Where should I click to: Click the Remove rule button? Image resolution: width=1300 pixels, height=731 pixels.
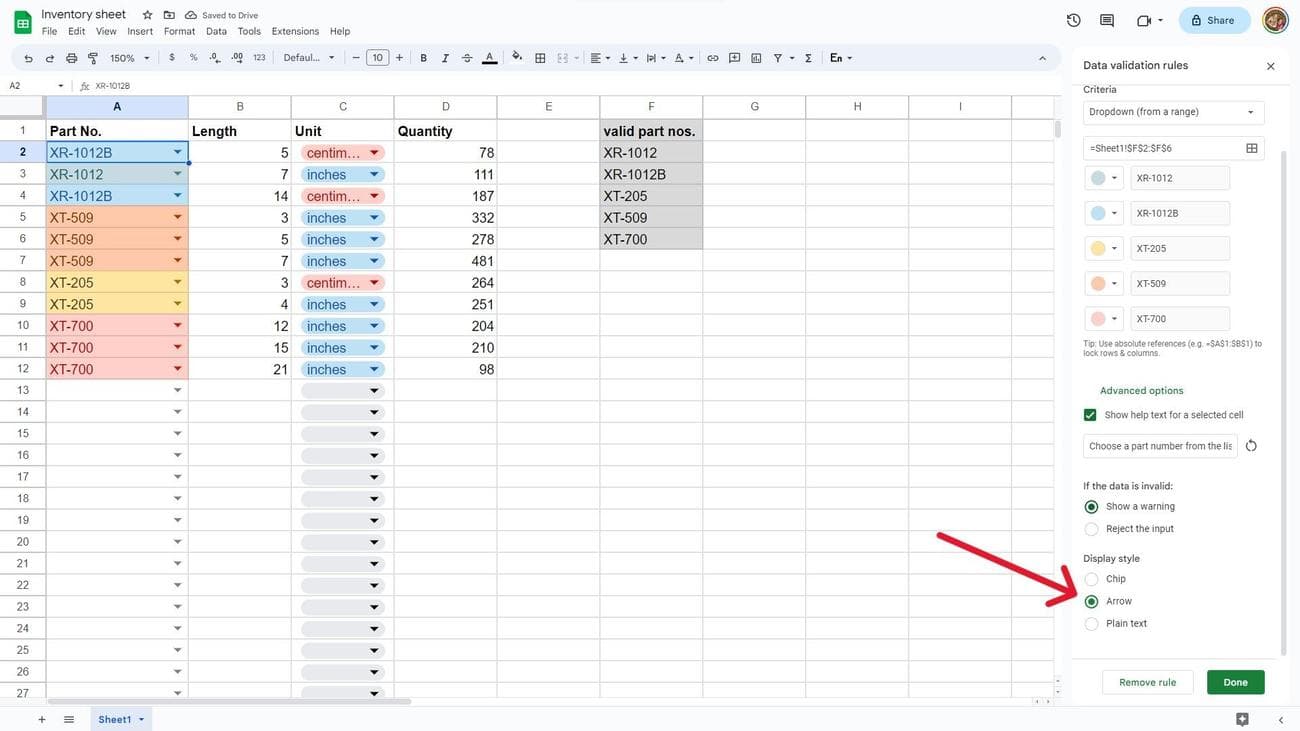[1147, 682]
